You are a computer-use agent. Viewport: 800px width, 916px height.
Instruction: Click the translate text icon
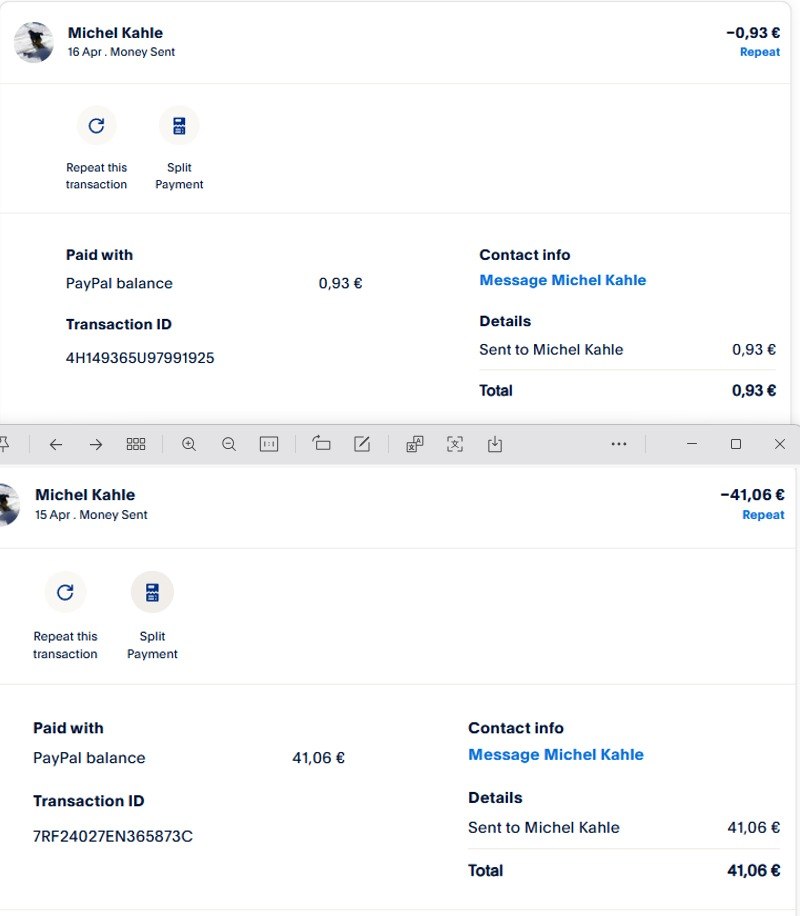(415, 444)
